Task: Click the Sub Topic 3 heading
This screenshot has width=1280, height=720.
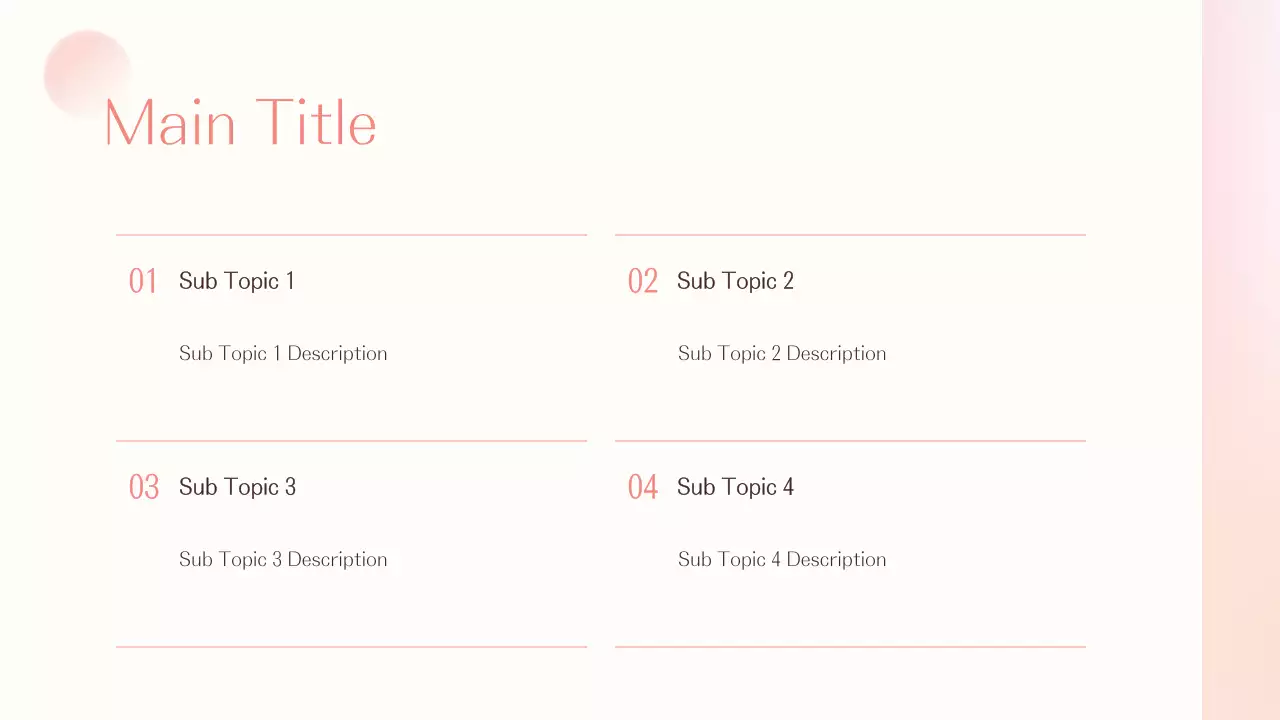Action: pyautogui.click(x=237, y=487)
